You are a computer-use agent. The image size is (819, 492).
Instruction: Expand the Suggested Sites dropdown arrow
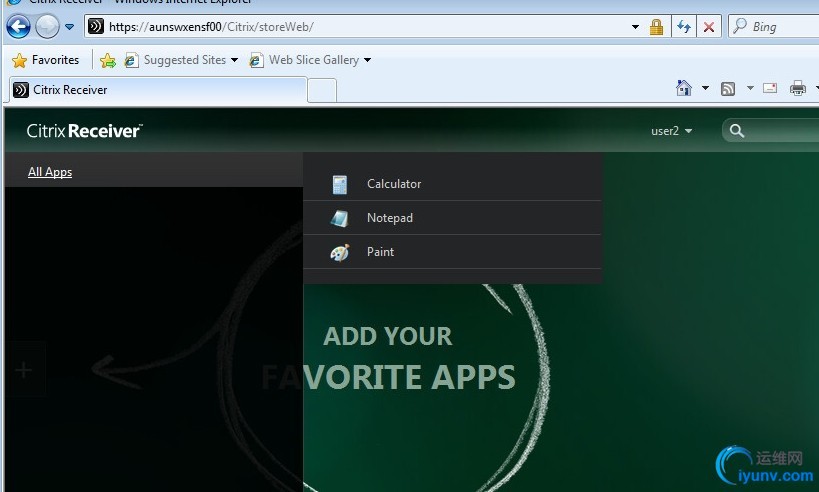coord(234,60)
